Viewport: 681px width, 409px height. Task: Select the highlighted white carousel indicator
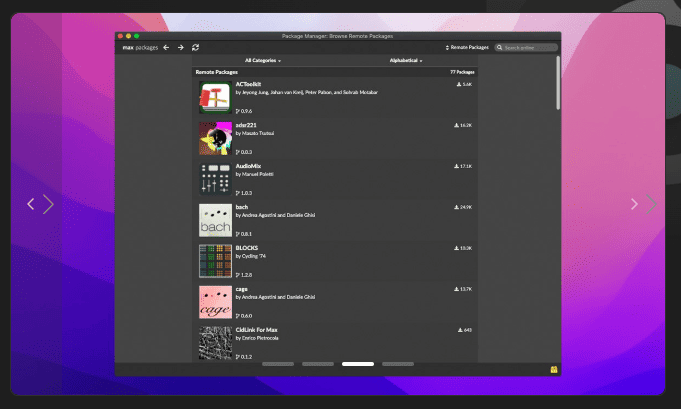358,364
